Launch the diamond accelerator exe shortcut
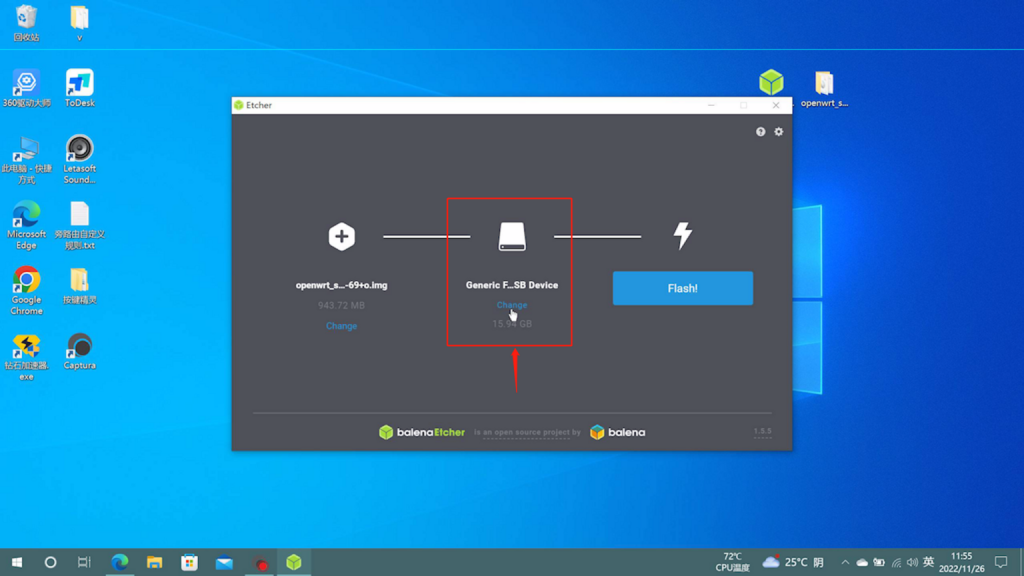 (26, 357)
